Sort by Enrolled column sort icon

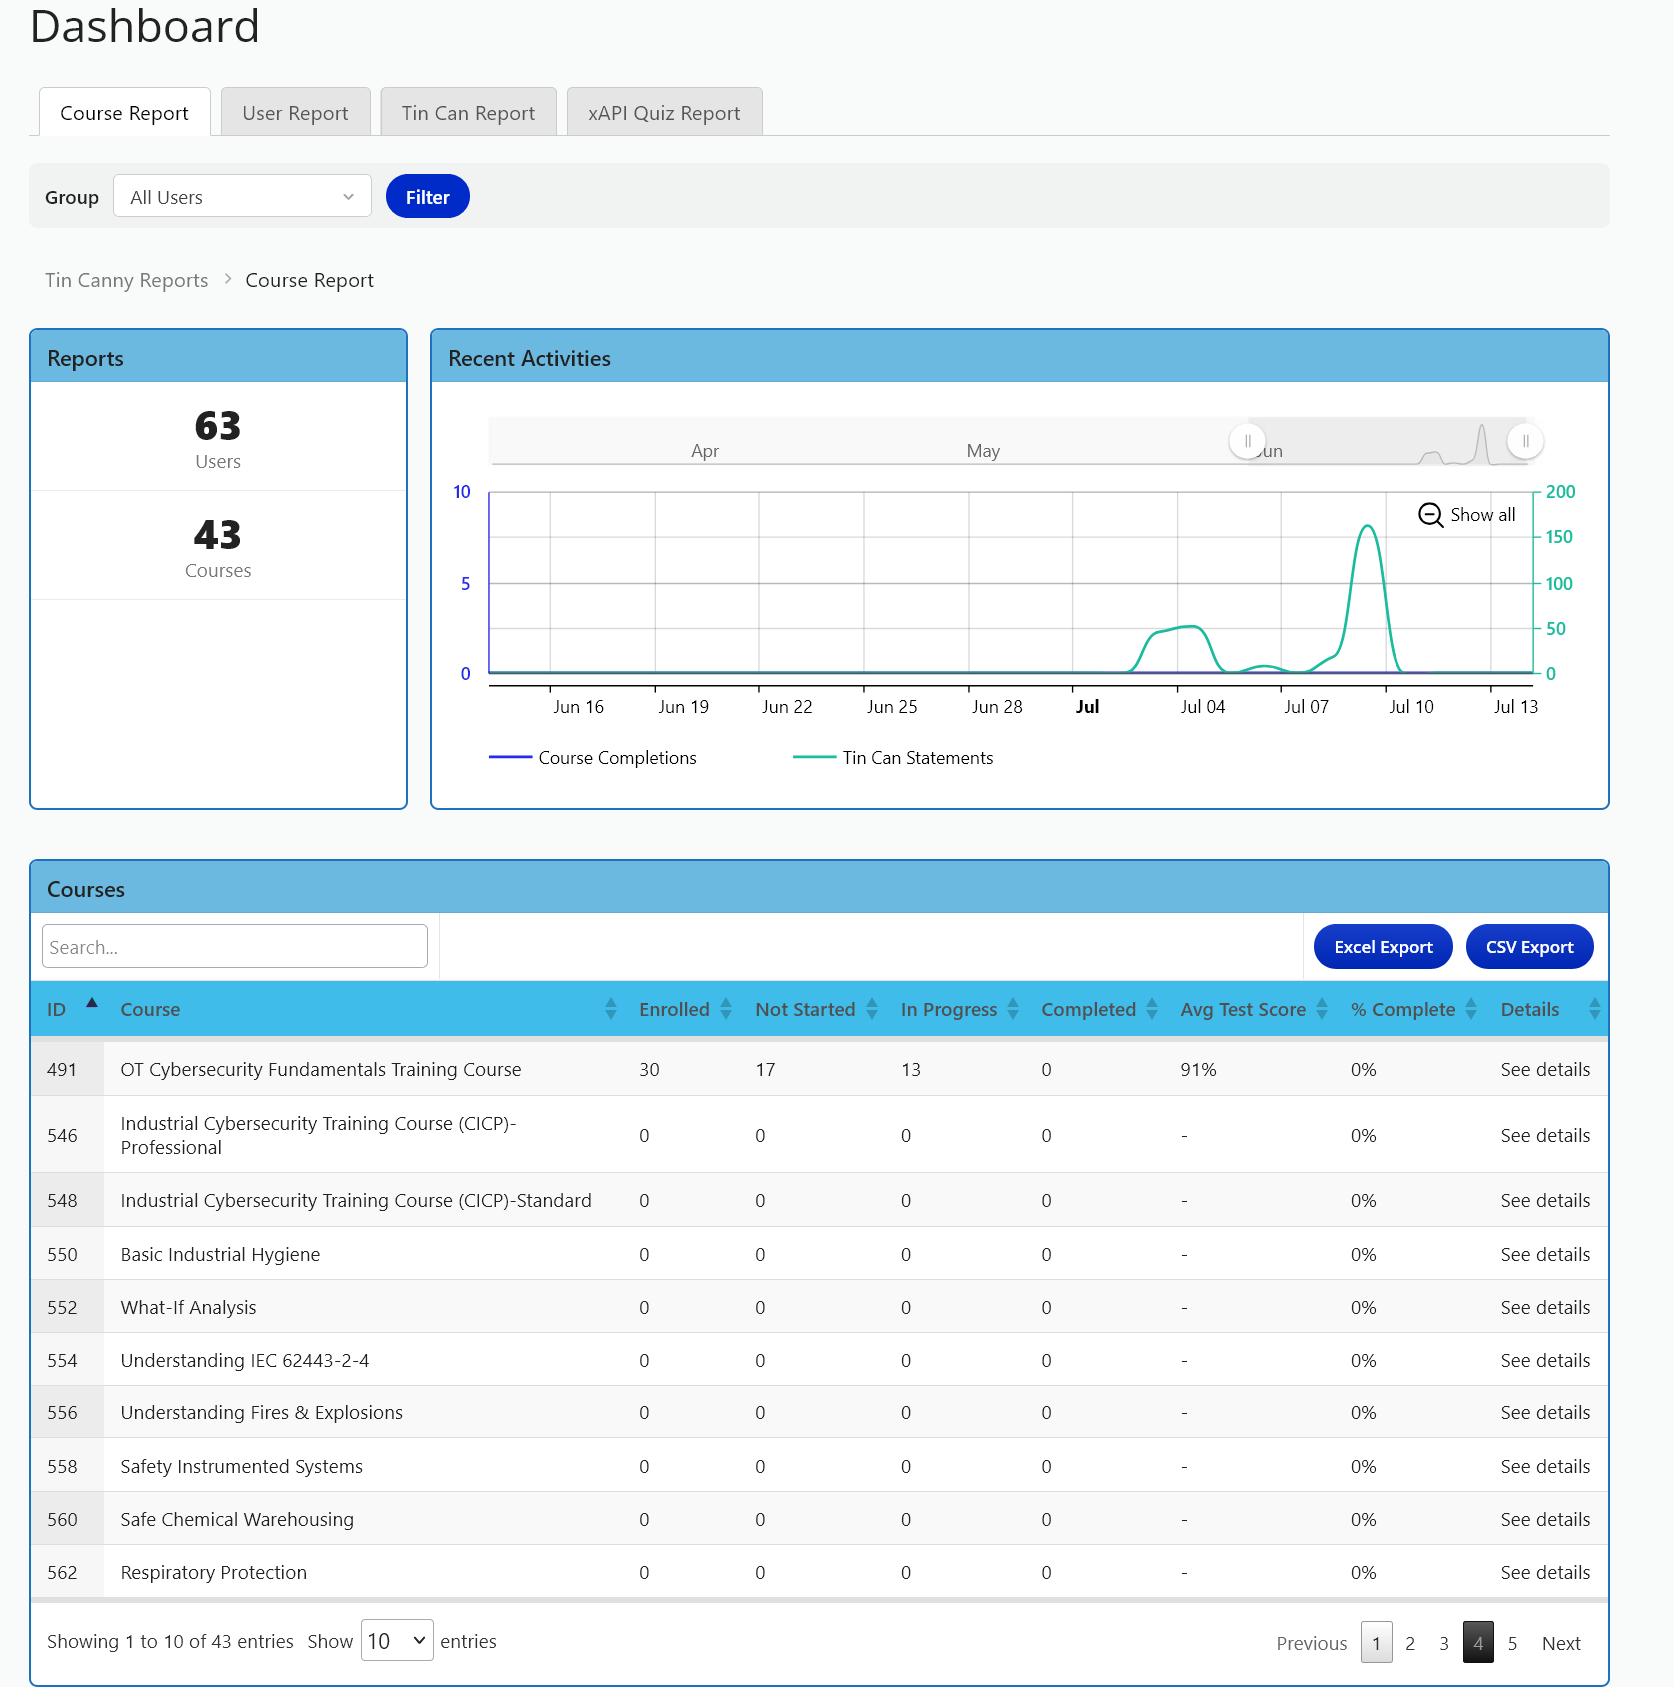click(726, 1009)
